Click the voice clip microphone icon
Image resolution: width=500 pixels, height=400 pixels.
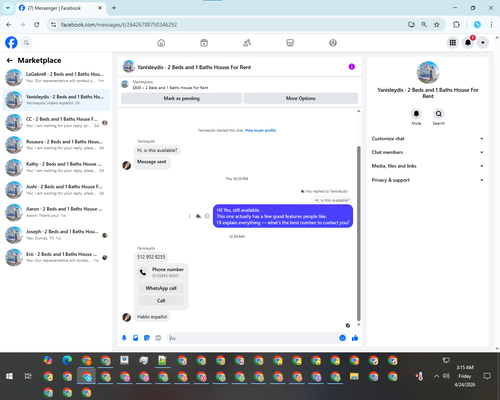coord(124,338)
